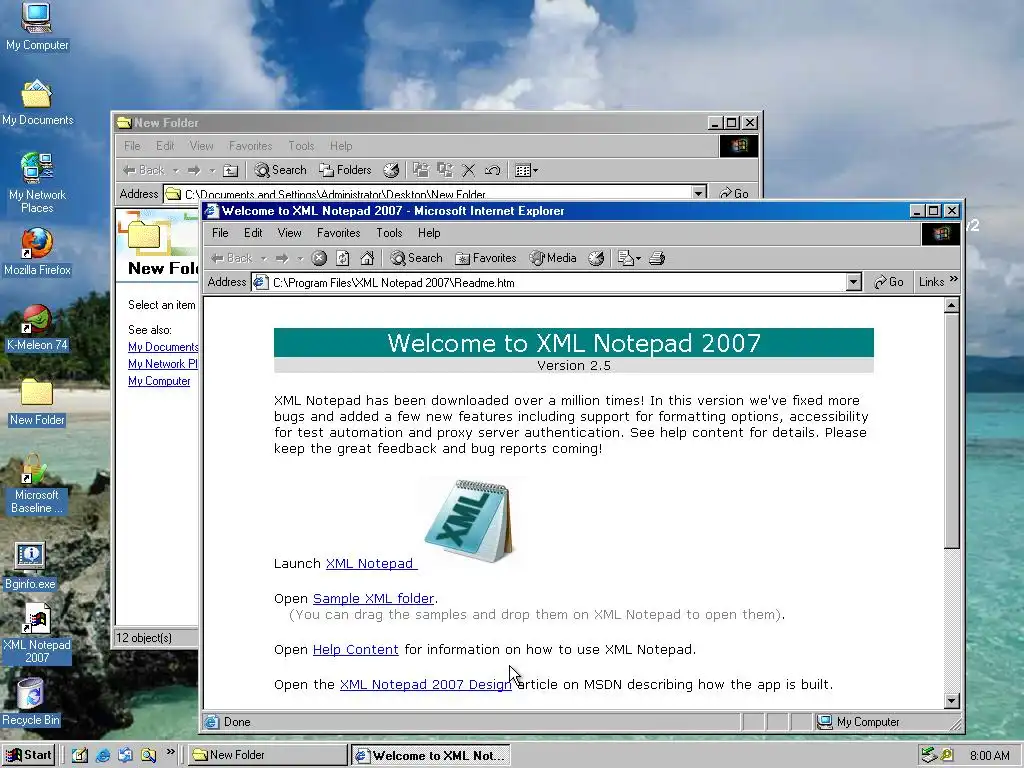Viewport: 1024px width, 768px height.
Task: Toggle Folders pane in New Folder window
Action: 345,170
